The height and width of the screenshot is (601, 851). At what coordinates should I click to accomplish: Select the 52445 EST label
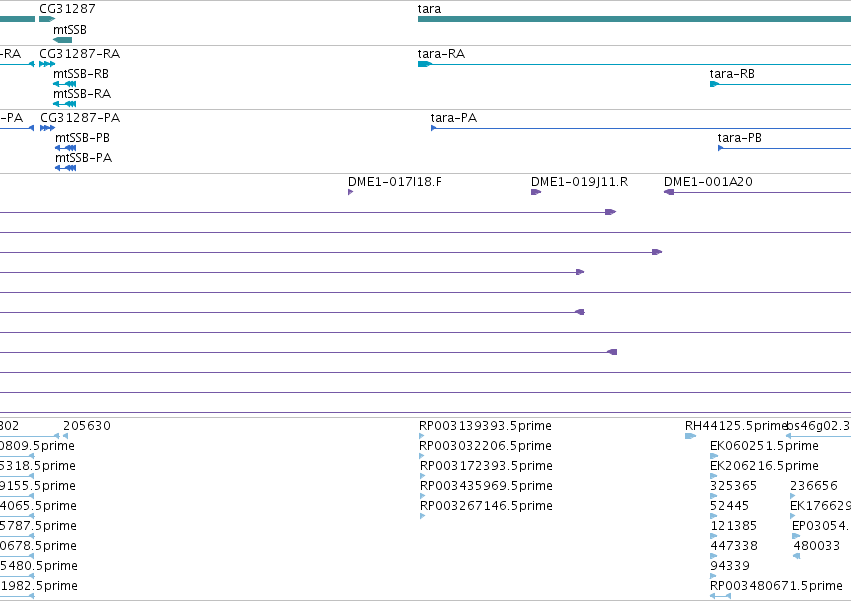pos(729,506)
